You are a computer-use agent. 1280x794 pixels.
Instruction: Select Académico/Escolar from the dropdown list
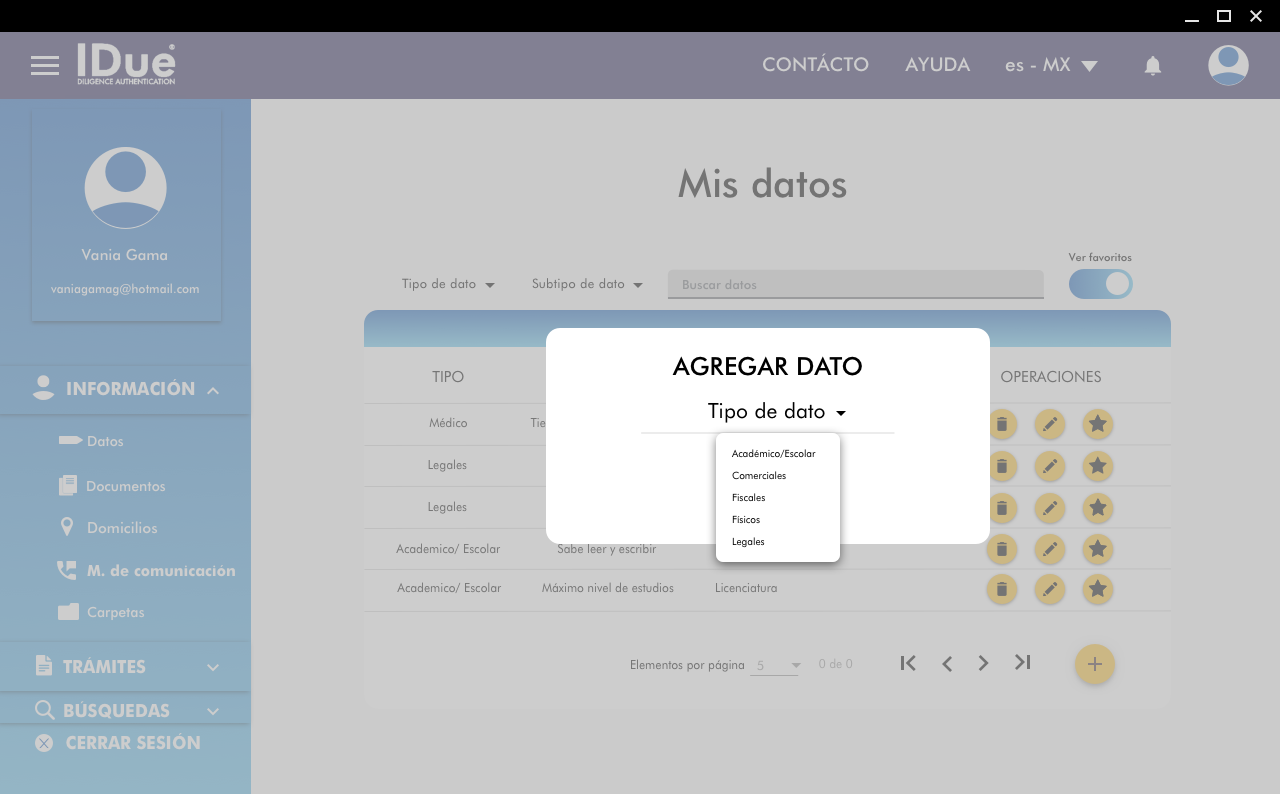click(773, 454)
